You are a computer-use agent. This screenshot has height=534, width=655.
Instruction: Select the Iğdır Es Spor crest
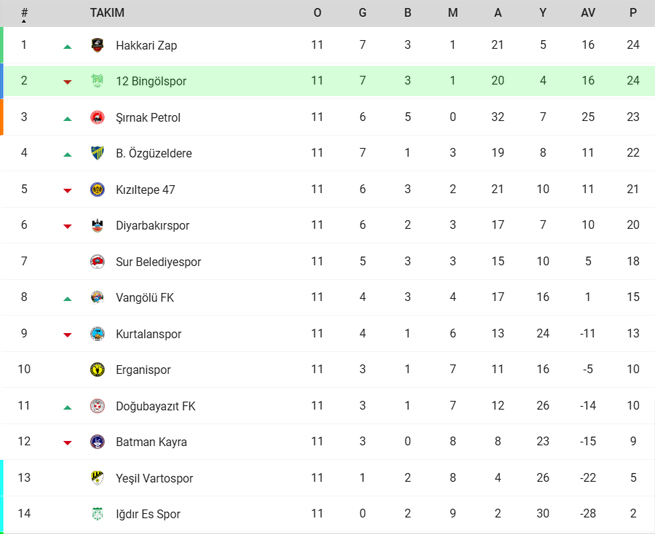point(97,514)
